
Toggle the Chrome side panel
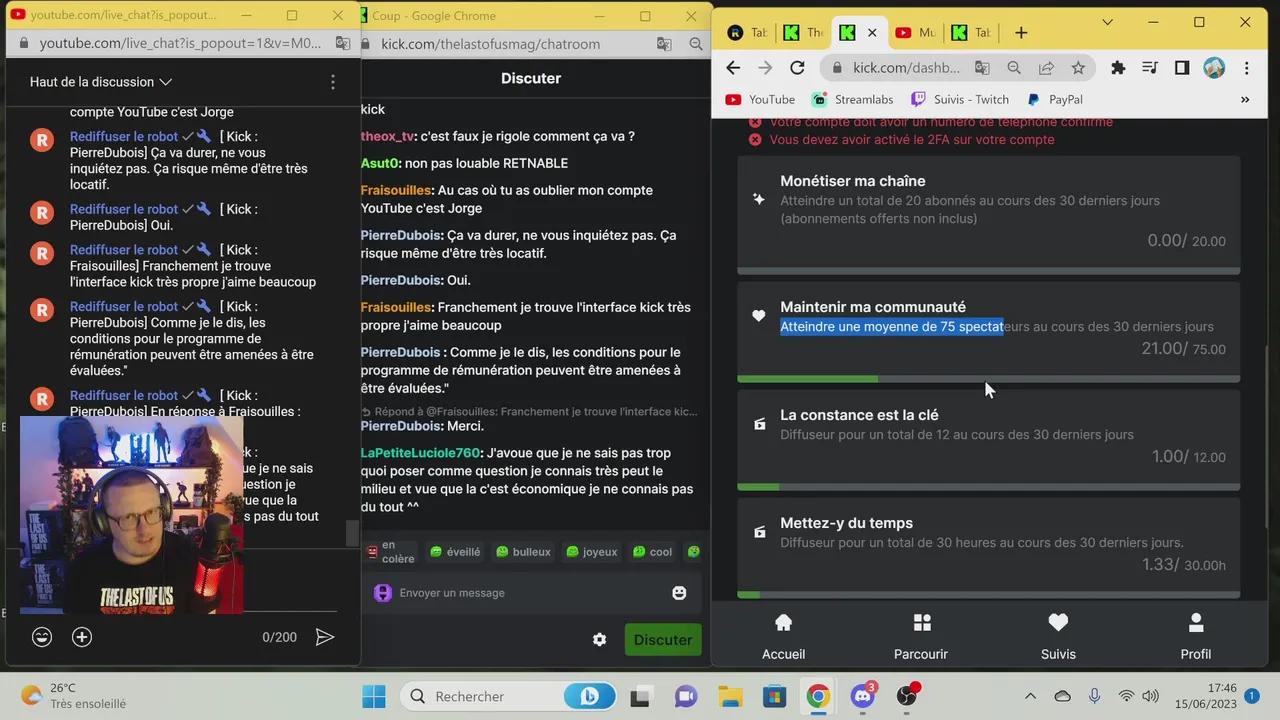click(1182, 68)
